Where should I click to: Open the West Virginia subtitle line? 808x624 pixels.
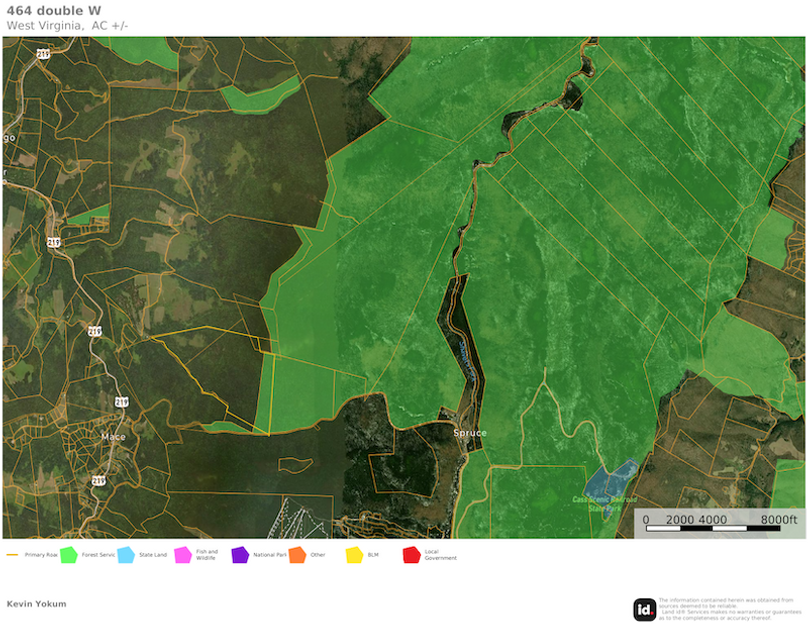point(66,27)
